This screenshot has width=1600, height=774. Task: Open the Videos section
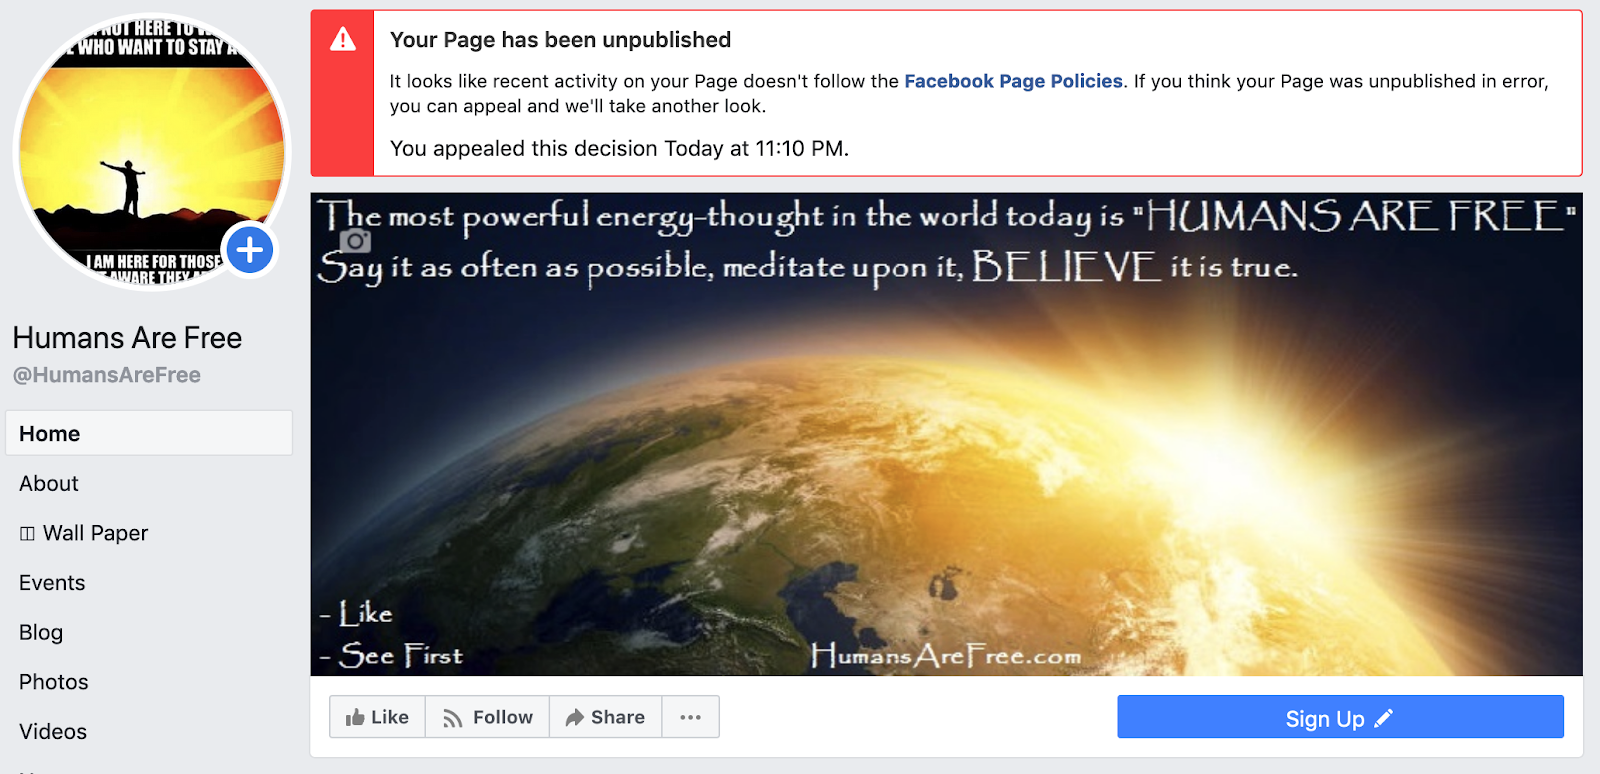pos(53,731)
